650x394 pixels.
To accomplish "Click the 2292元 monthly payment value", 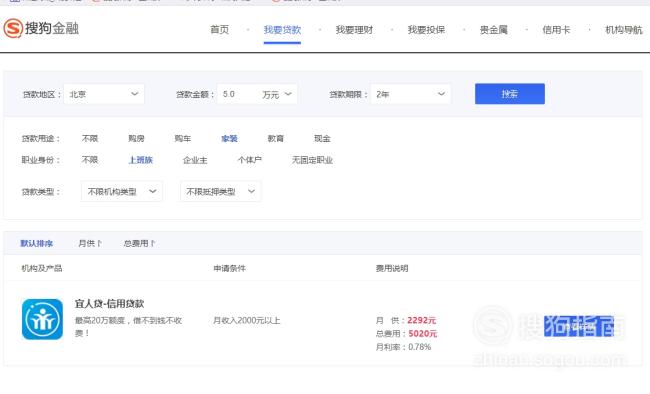I will pos(422,320).
